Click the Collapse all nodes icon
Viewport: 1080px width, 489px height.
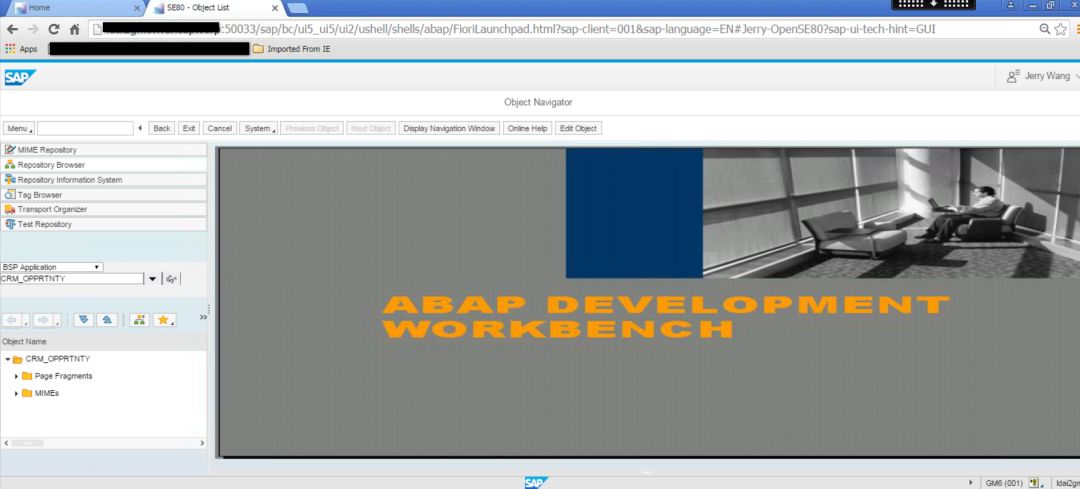pos(107,320)
